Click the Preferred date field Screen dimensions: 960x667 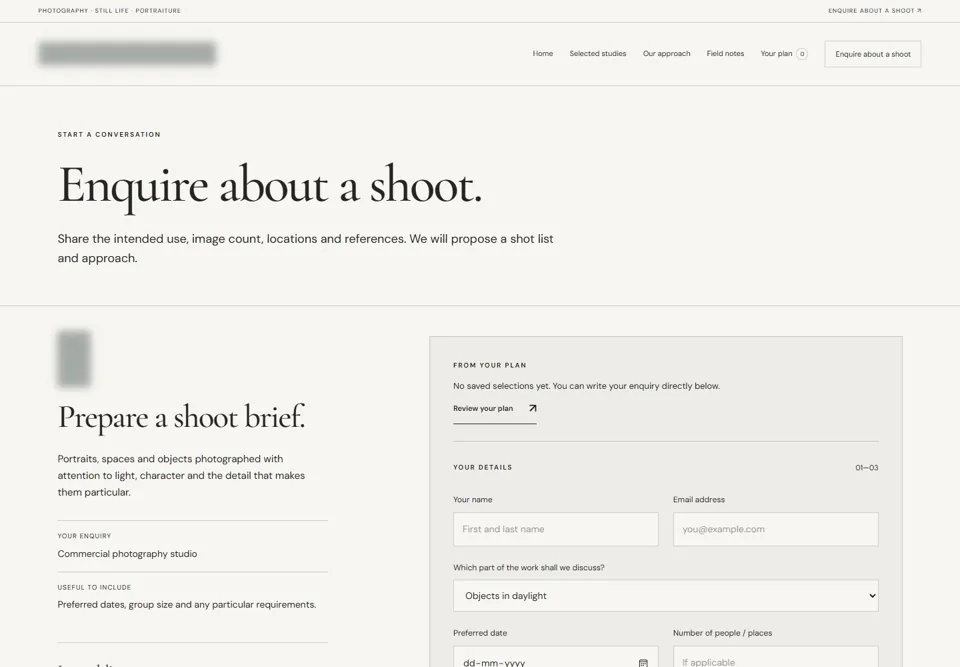pyautogui.click(x=555, y=657)
